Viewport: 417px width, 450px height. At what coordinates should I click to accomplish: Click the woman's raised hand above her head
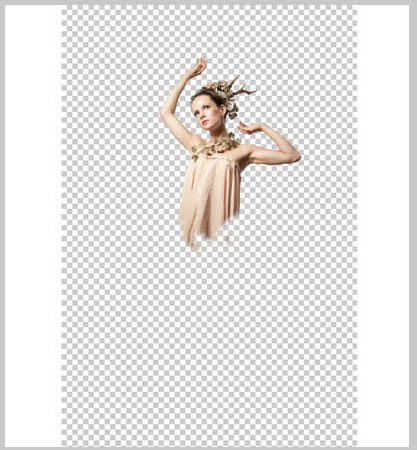(197, 68)
